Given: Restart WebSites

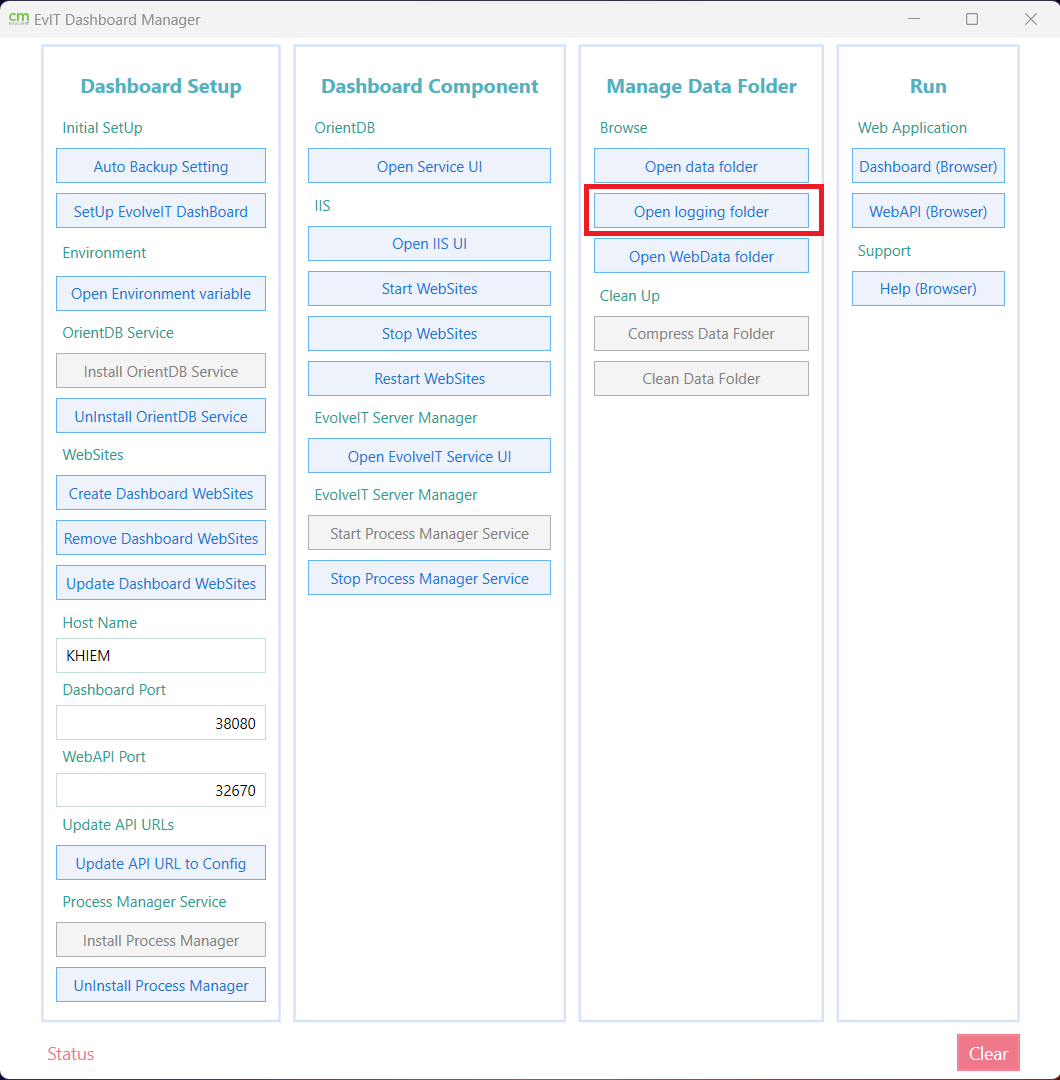Looking at the screenshot, I should (x=429, y=378).
